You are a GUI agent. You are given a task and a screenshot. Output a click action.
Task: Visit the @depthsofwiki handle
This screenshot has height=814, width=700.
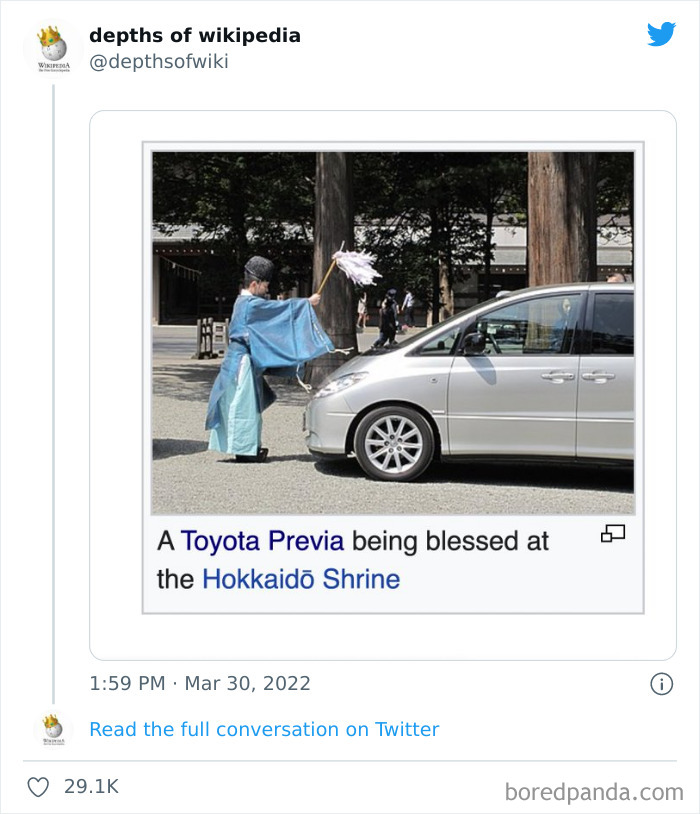(x=159, y=62)
